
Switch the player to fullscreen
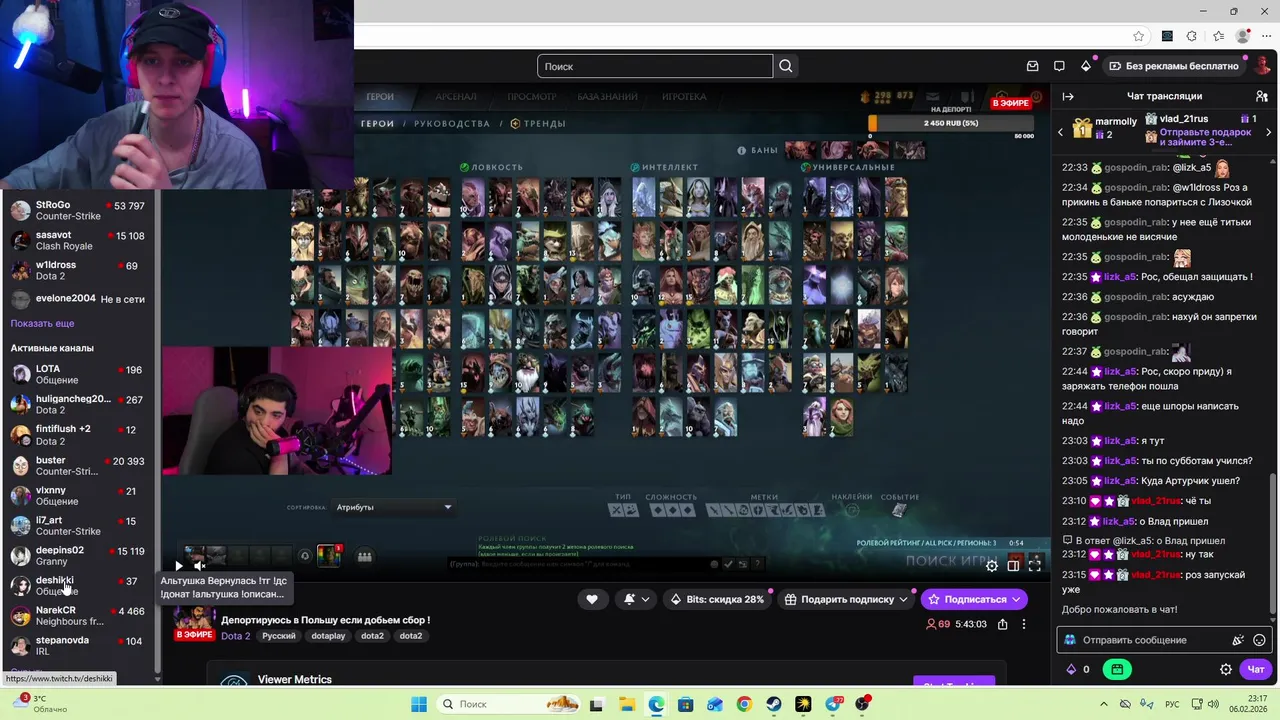(1035, 565)
